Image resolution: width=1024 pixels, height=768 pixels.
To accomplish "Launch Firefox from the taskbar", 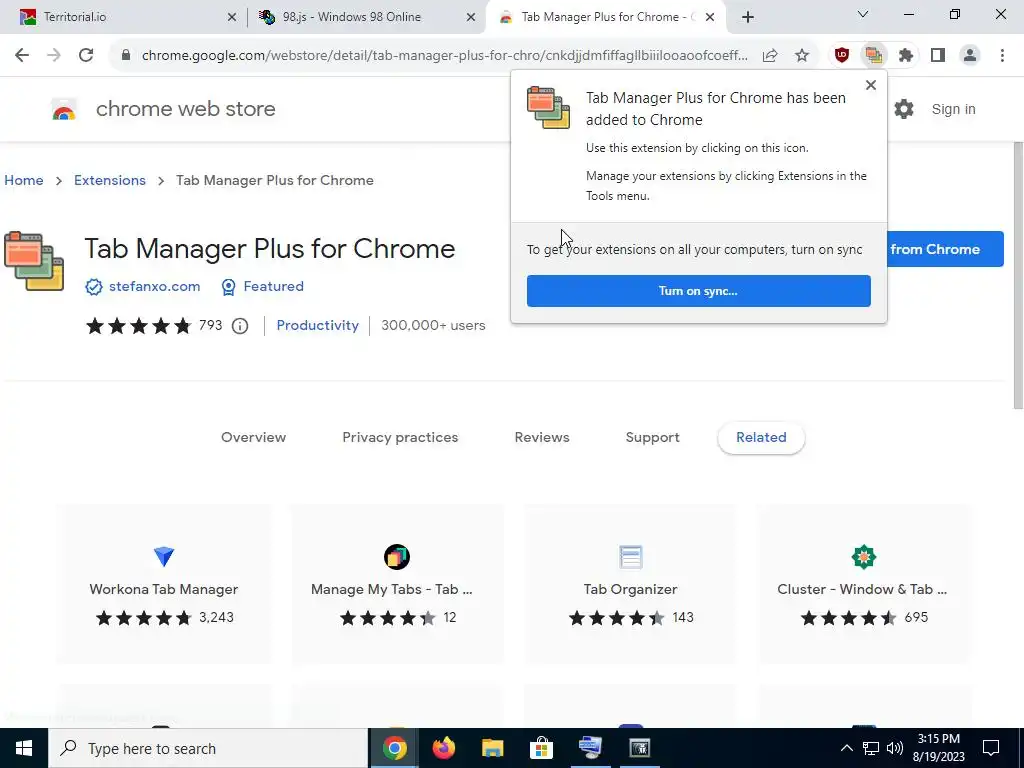I will tap(443, 748).
